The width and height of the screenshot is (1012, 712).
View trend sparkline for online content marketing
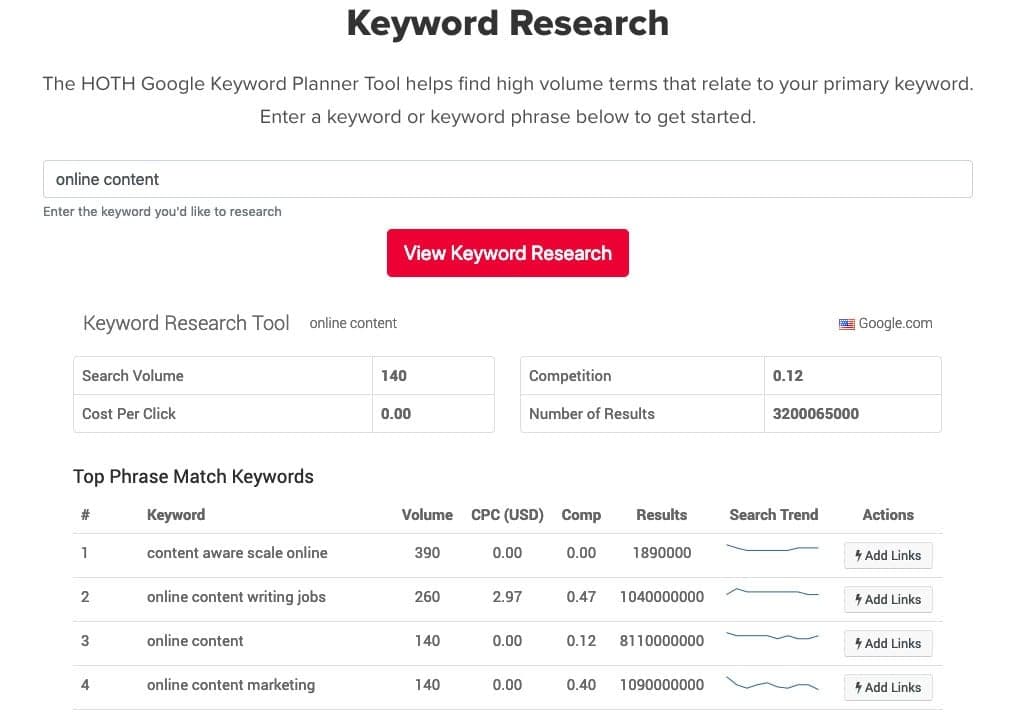(772, 685)
